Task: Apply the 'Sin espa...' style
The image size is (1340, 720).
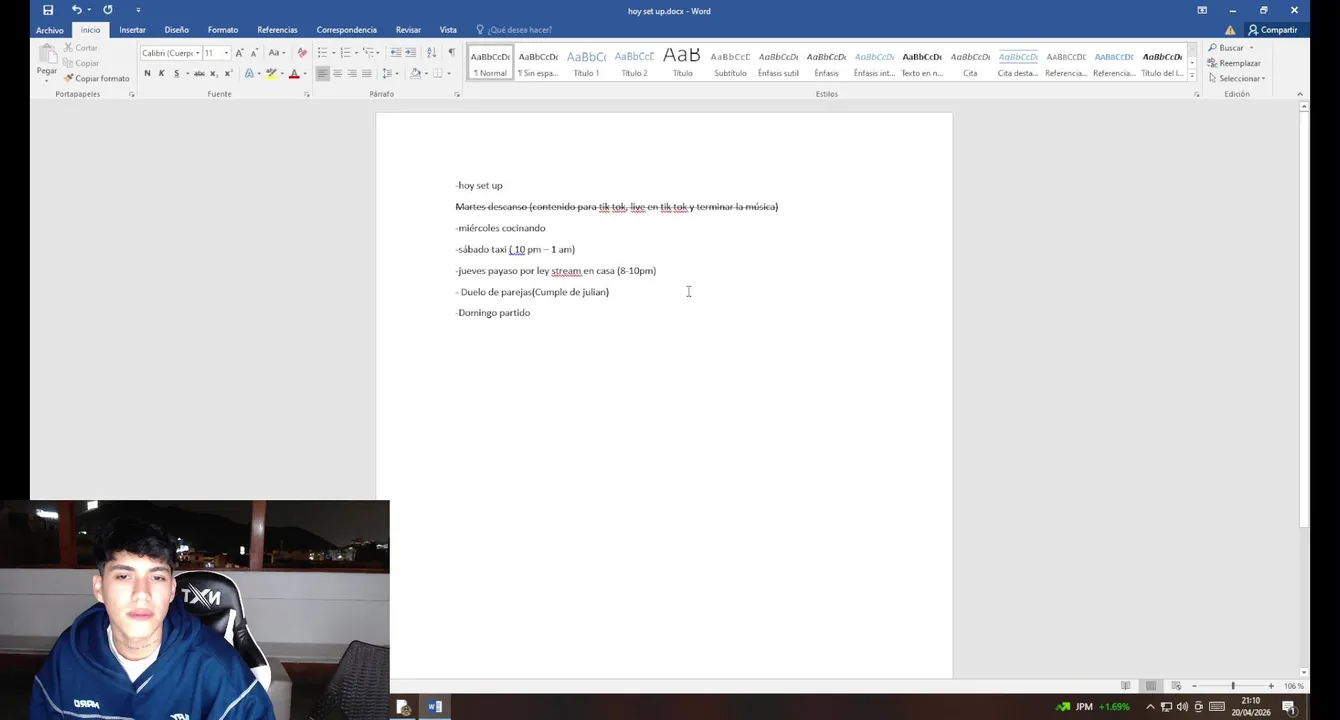Action: (x=538, y=63)
